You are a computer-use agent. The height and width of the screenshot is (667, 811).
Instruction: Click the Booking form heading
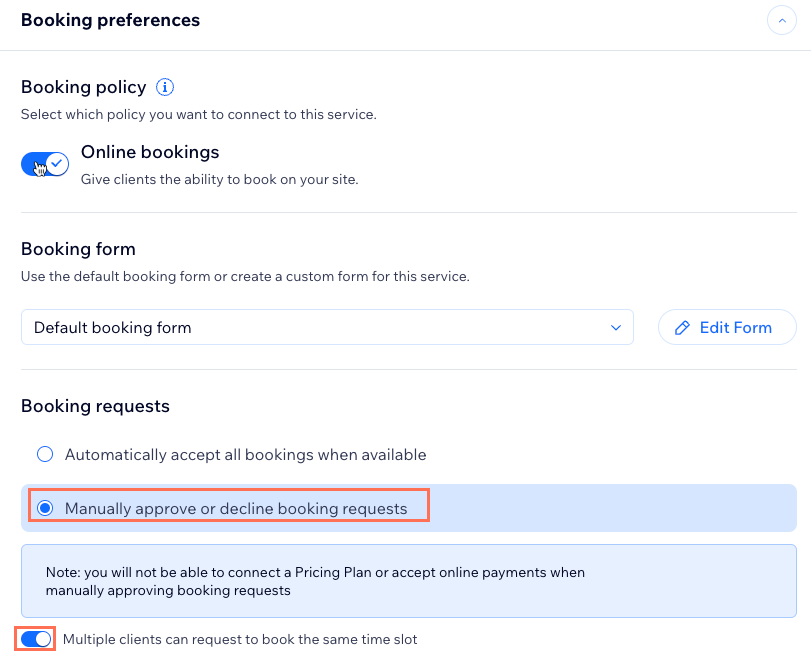[x=78, y=249]
